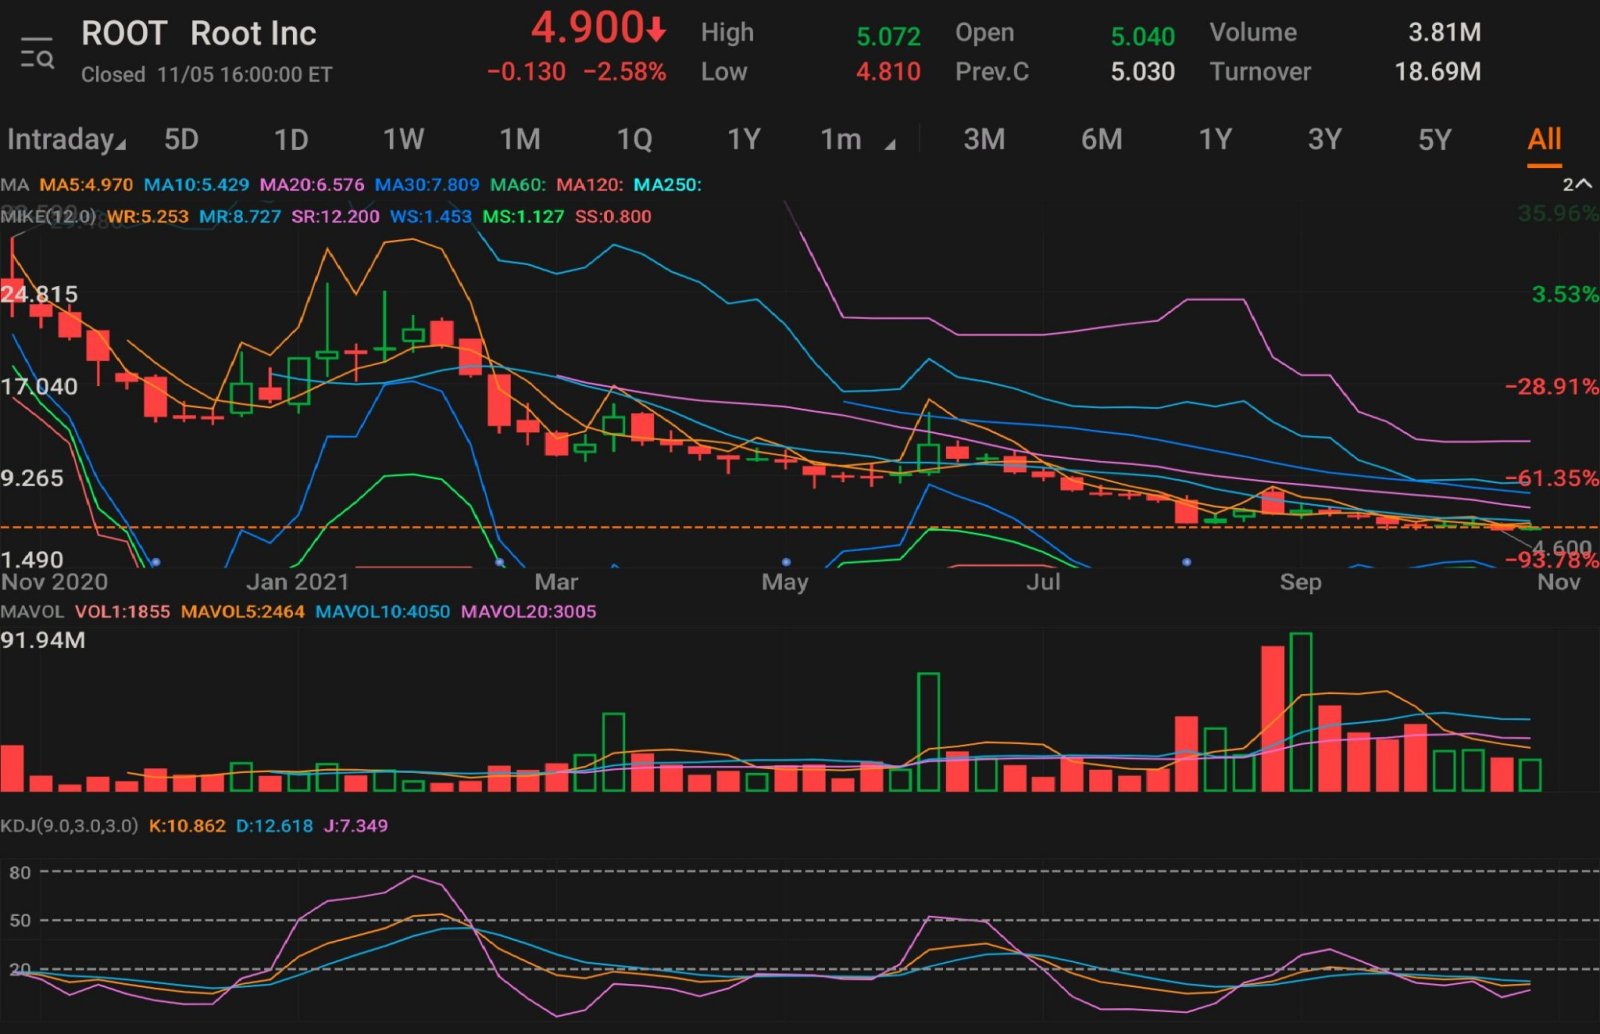Click the MIKE(12.0) indicator label
The height and width of the screenshot is (1034, 1600).
[49, 216]
